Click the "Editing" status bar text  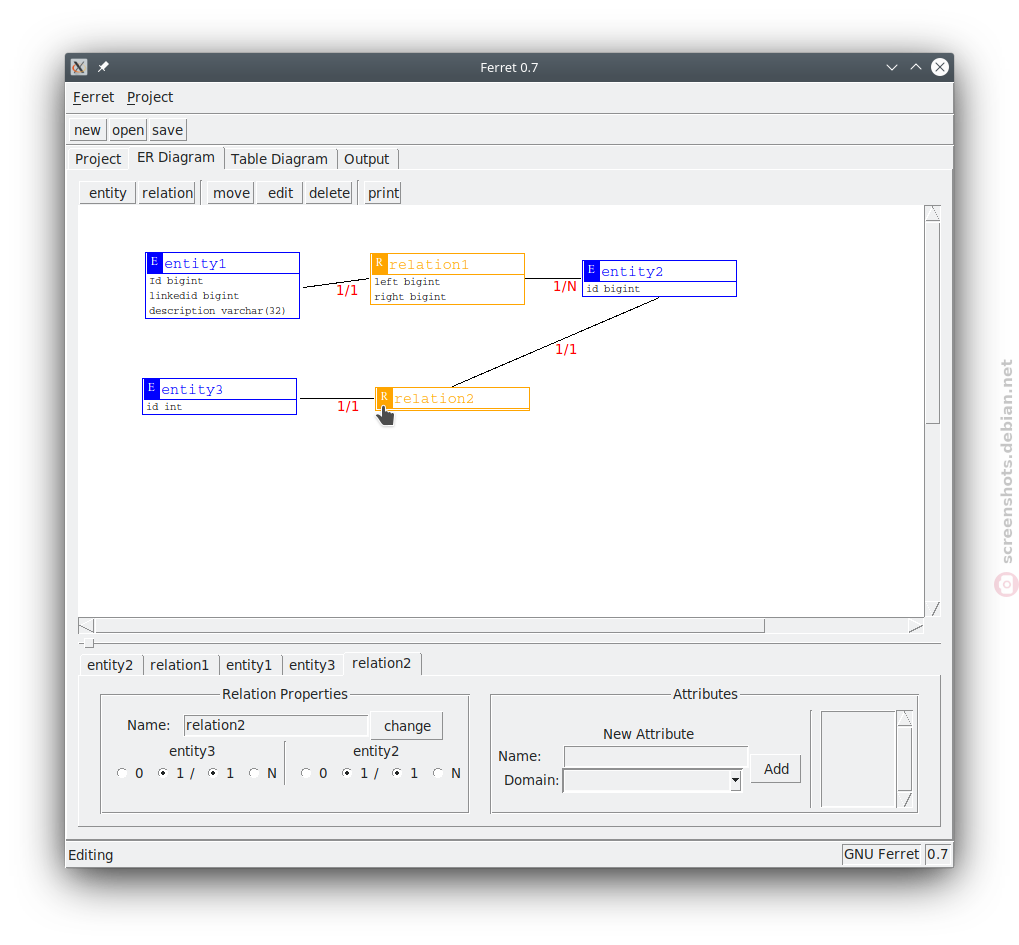pyautogui.click(x=90, y=855)
